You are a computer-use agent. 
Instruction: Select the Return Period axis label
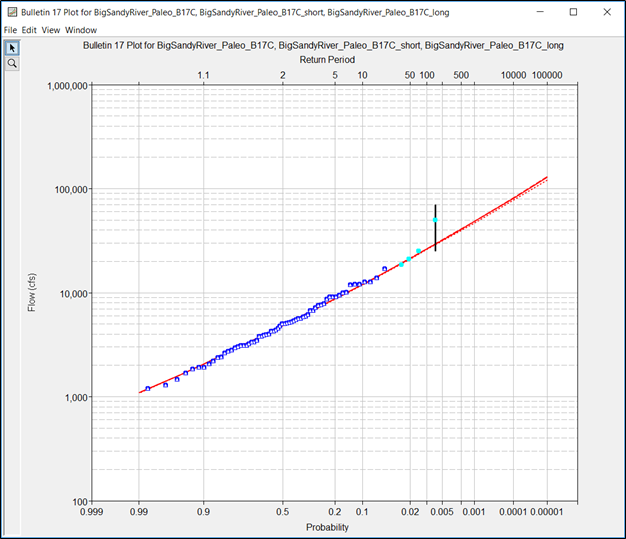tap(334, 59)
